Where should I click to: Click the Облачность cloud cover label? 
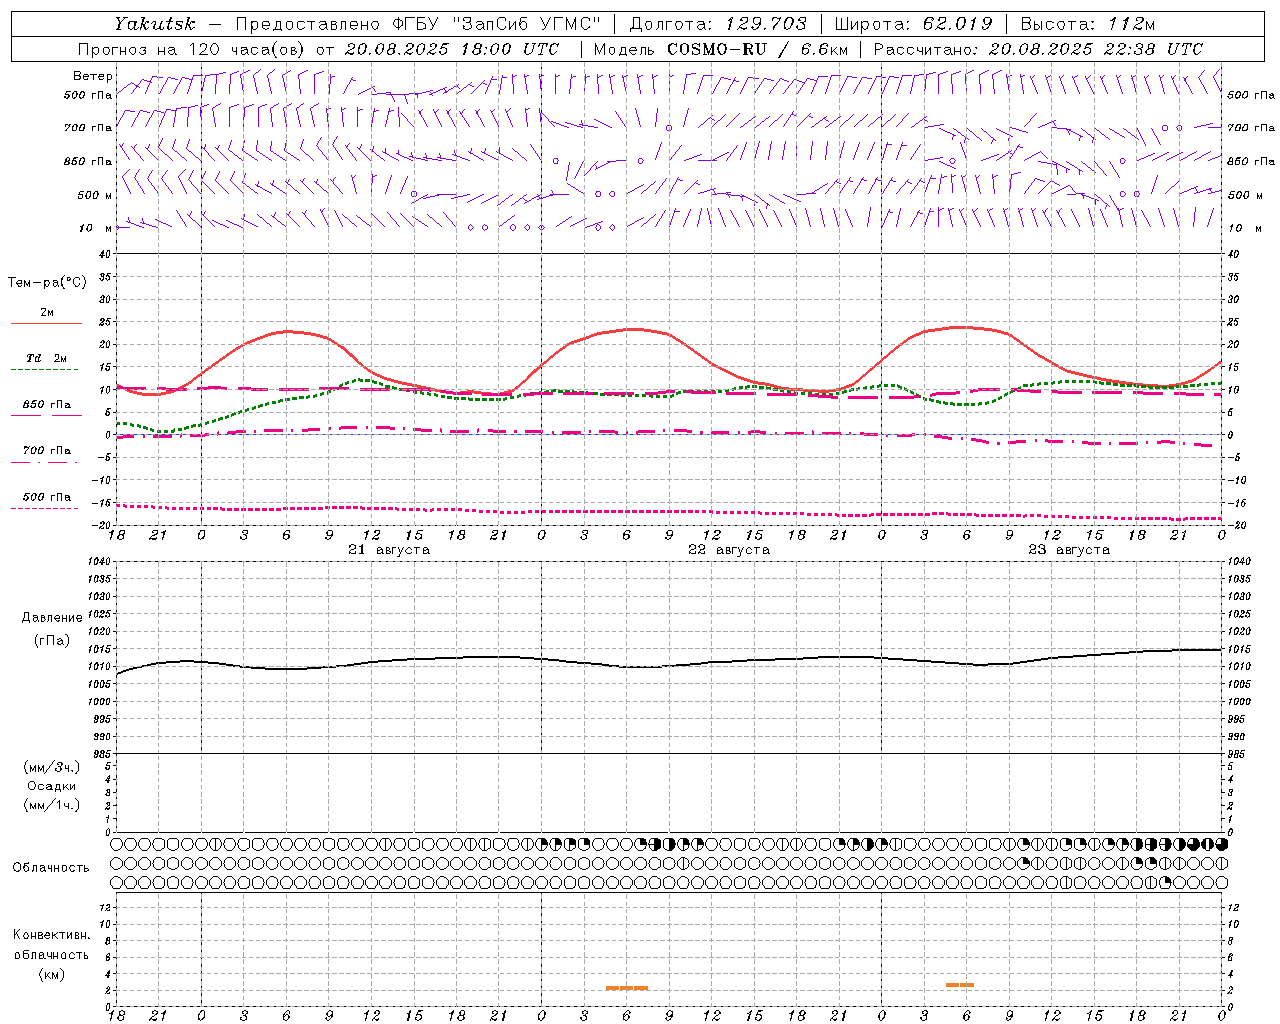(x=51, y=867)
